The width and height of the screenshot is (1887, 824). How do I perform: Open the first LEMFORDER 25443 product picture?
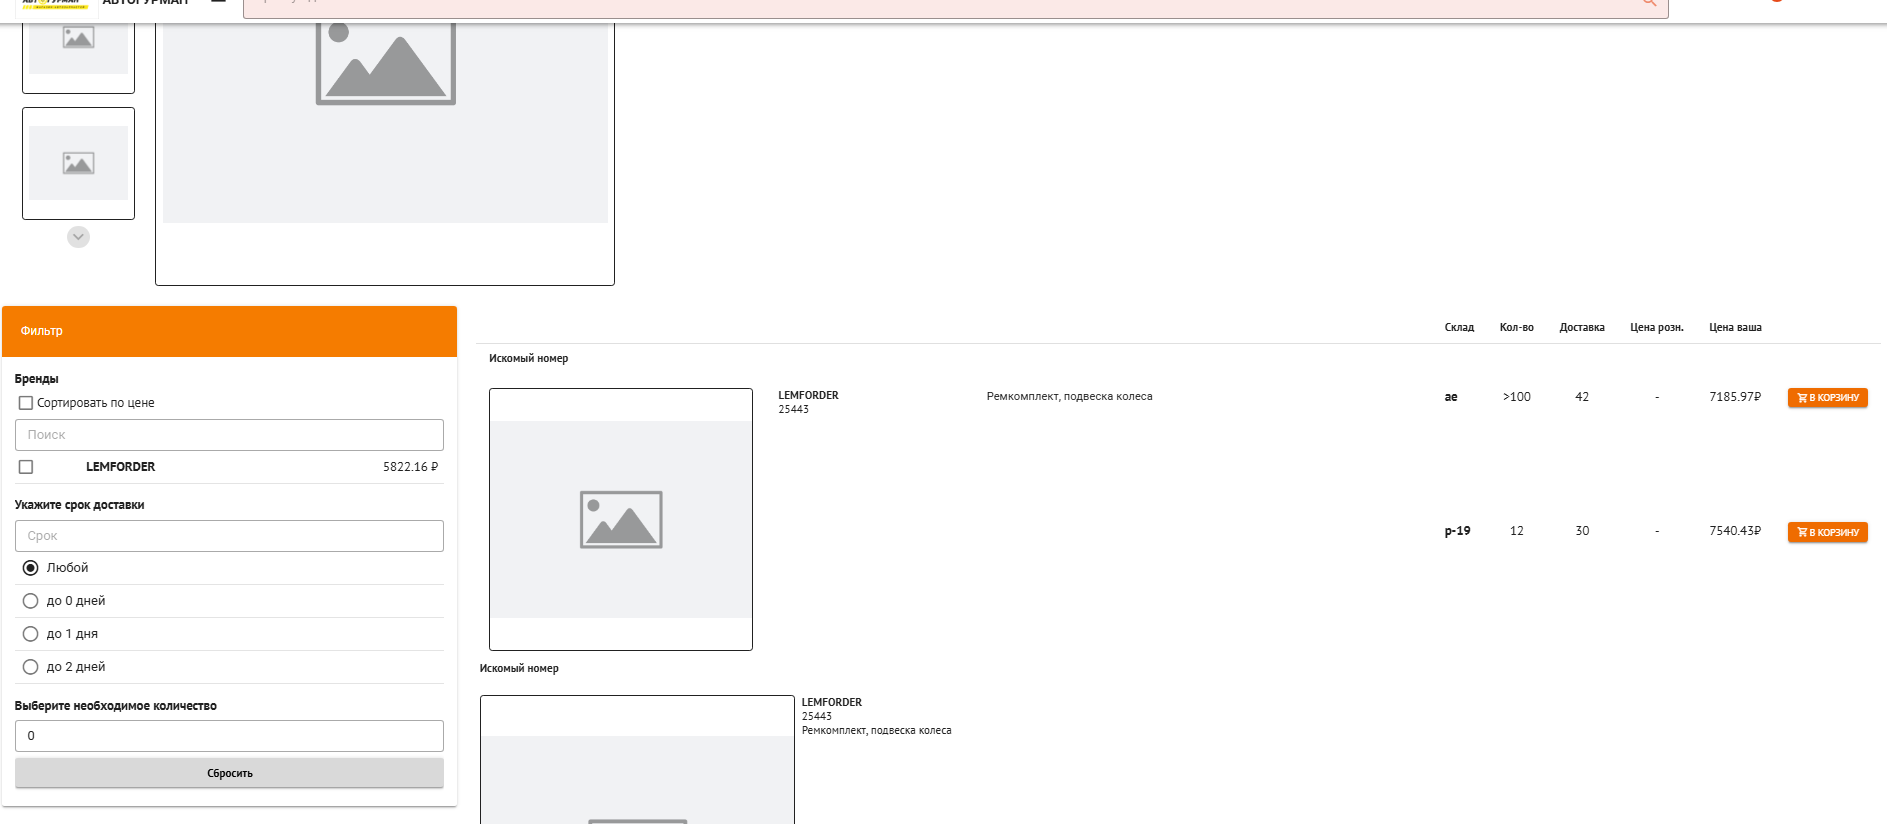(x=620, y=519)
